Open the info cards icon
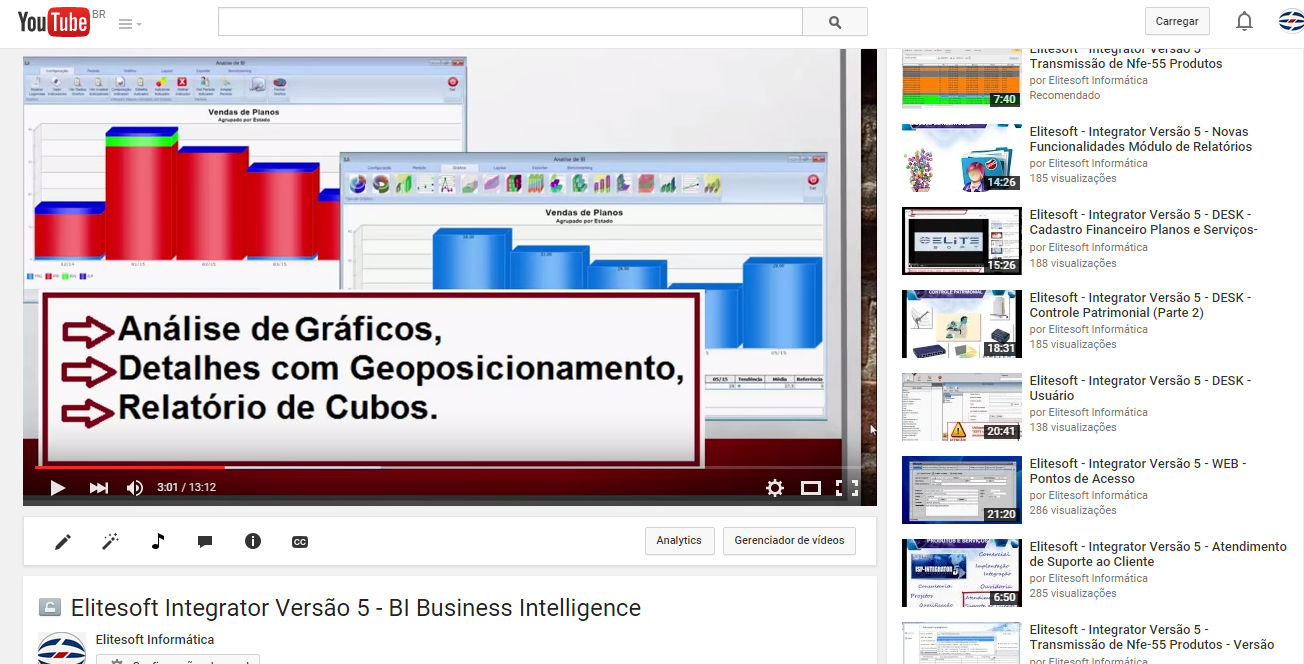 252,541
